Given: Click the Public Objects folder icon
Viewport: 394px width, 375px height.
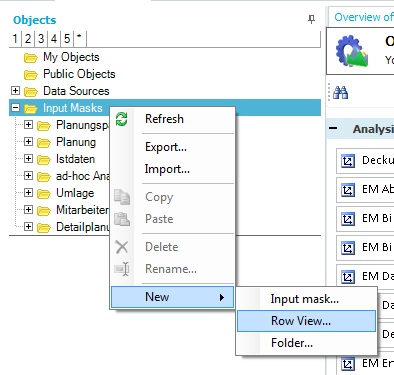Looking at the screenshot, I should (x=31, y=75).
